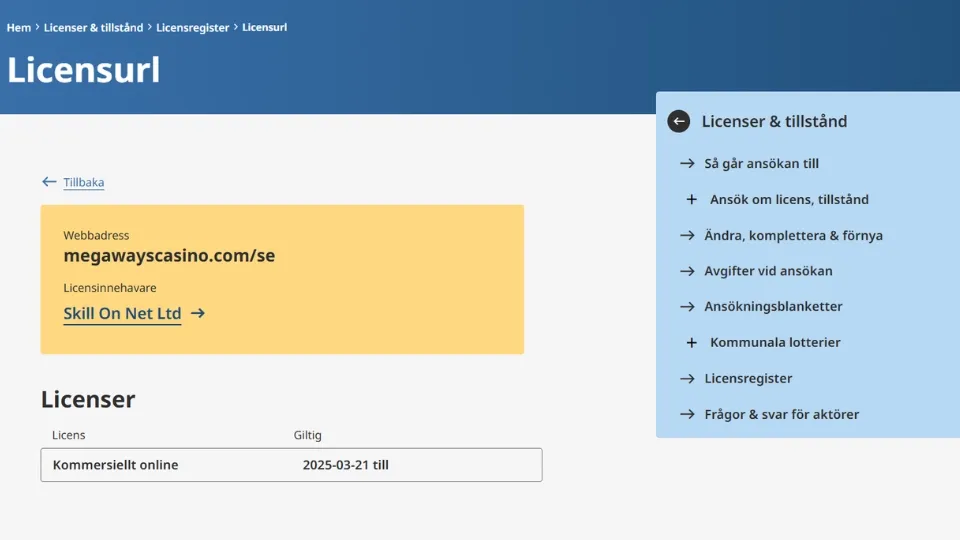Click the Licenser section heading

88,399
